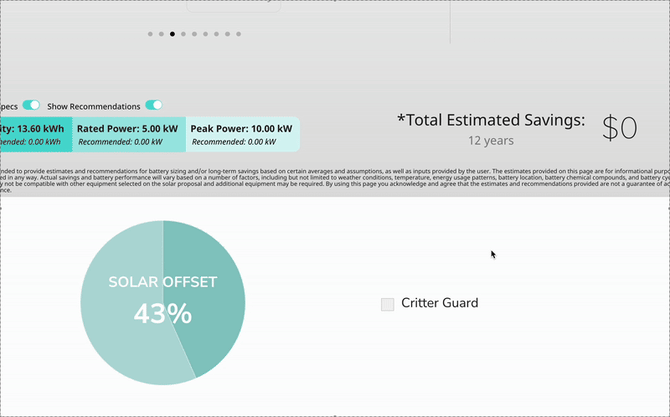Jump to the fourth carousel dot
Screen dimensions: 670x417
pyautogui.click(x=183, y=34)
